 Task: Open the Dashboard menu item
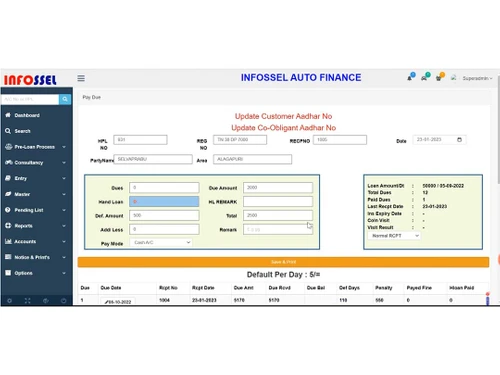click(37, 115)
